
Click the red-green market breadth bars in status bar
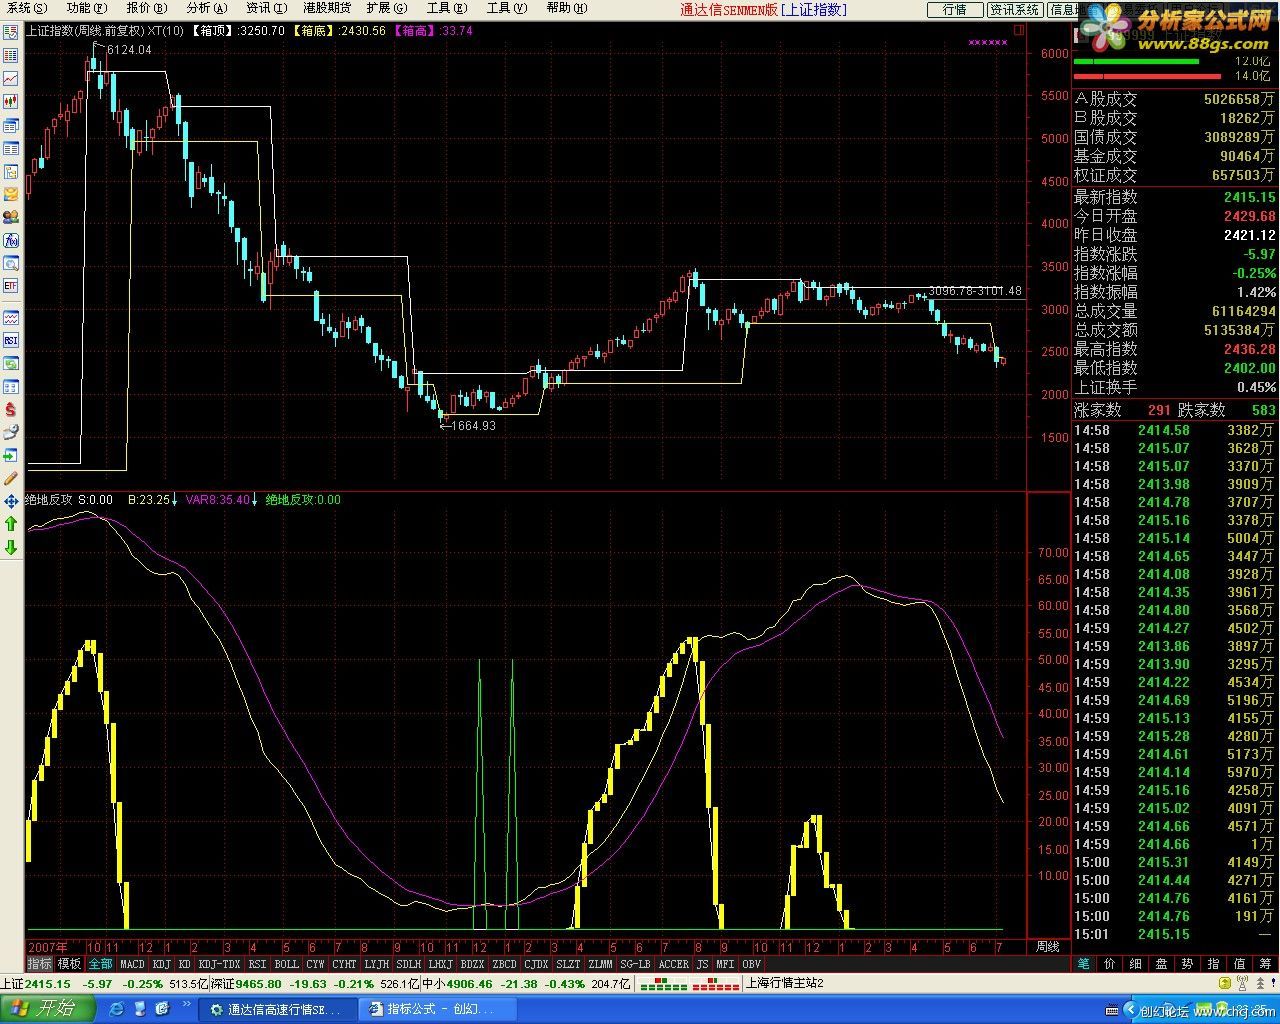click(689, 984)
